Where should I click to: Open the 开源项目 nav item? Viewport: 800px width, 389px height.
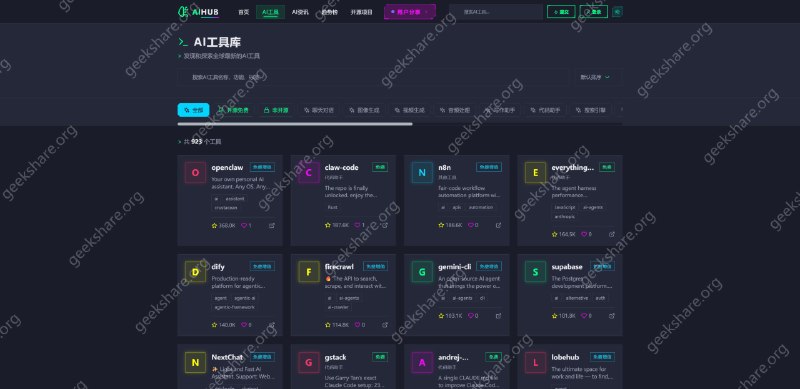[x=361, y=12]
